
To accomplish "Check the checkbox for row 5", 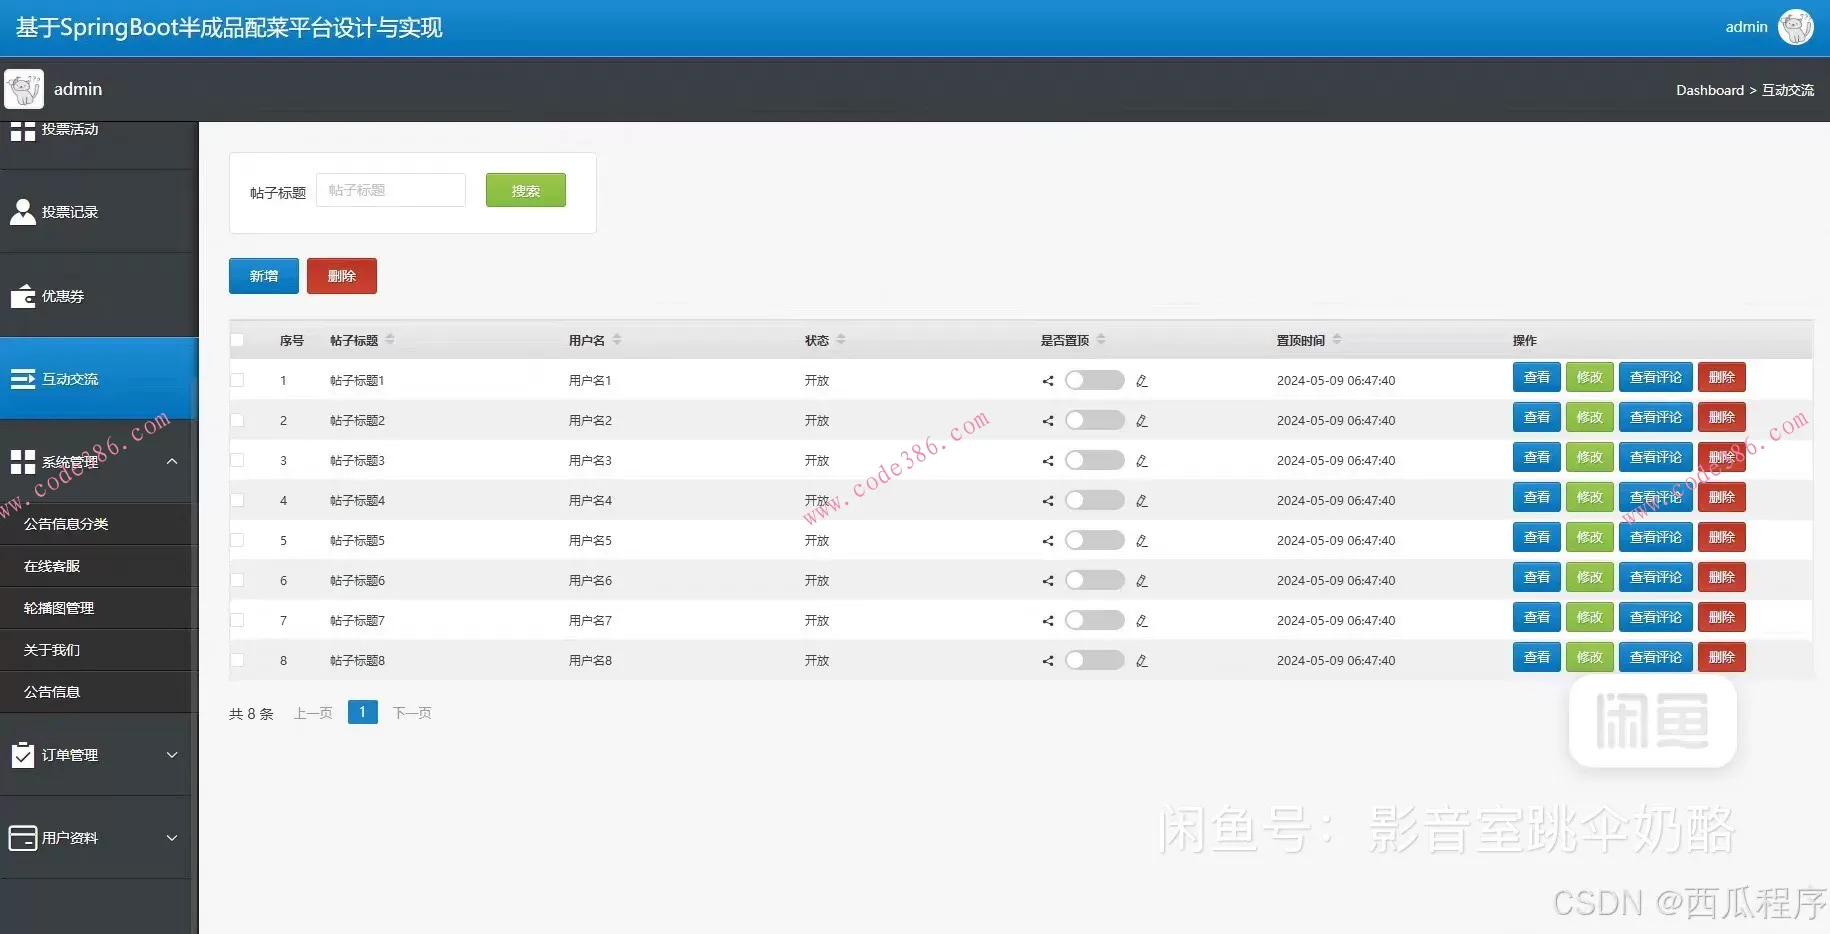I will point(237,540).
